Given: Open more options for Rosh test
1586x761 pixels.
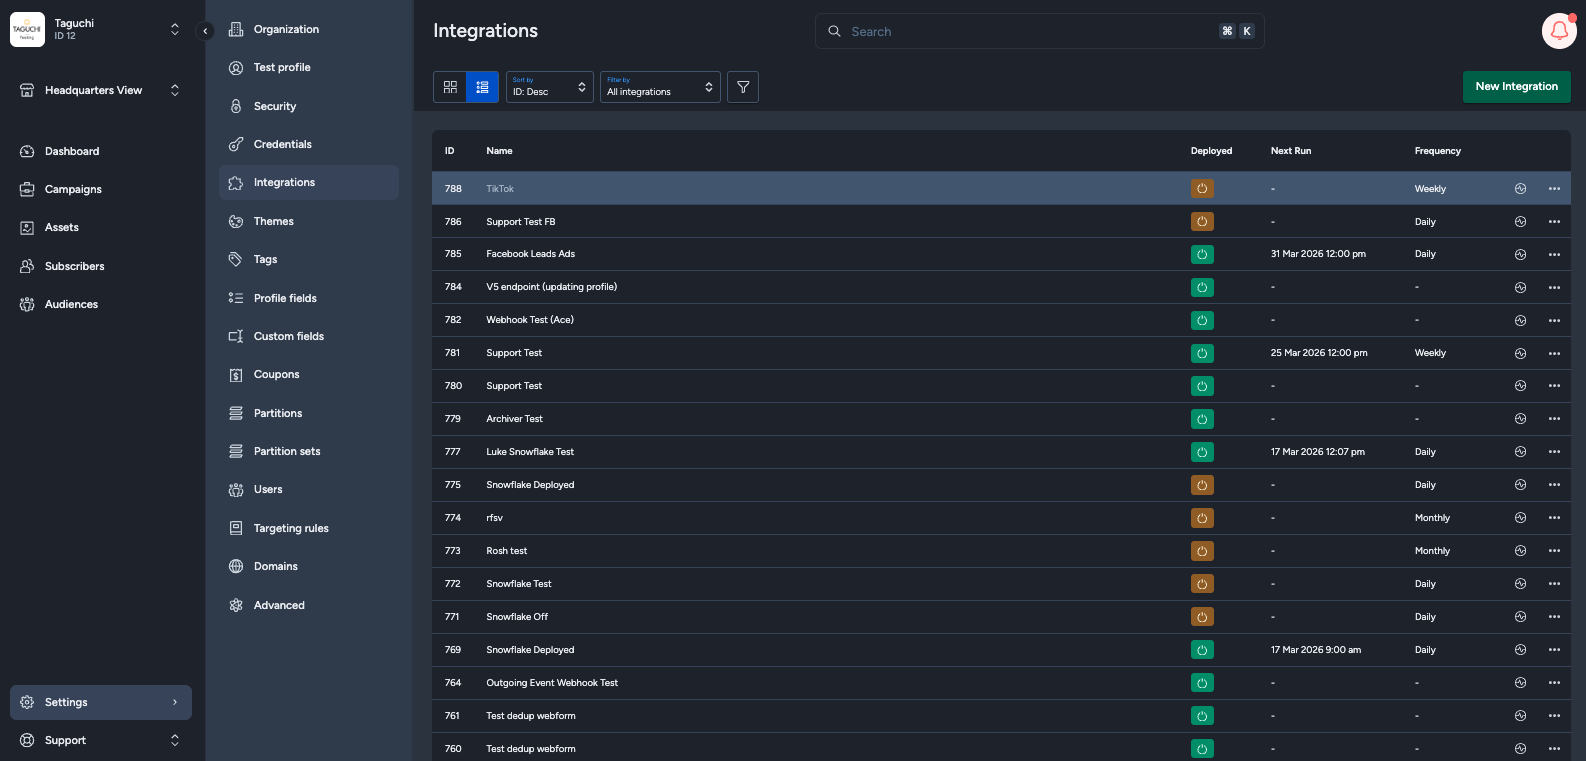Looking at the screenshot, I should (x=1554, y=551).
